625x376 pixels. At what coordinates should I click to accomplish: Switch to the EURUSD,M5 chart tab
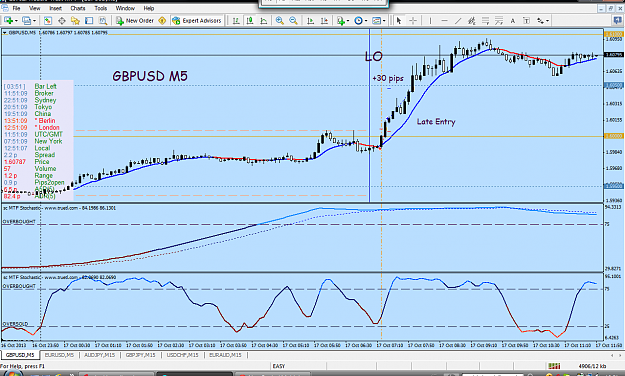click(59, 354)
